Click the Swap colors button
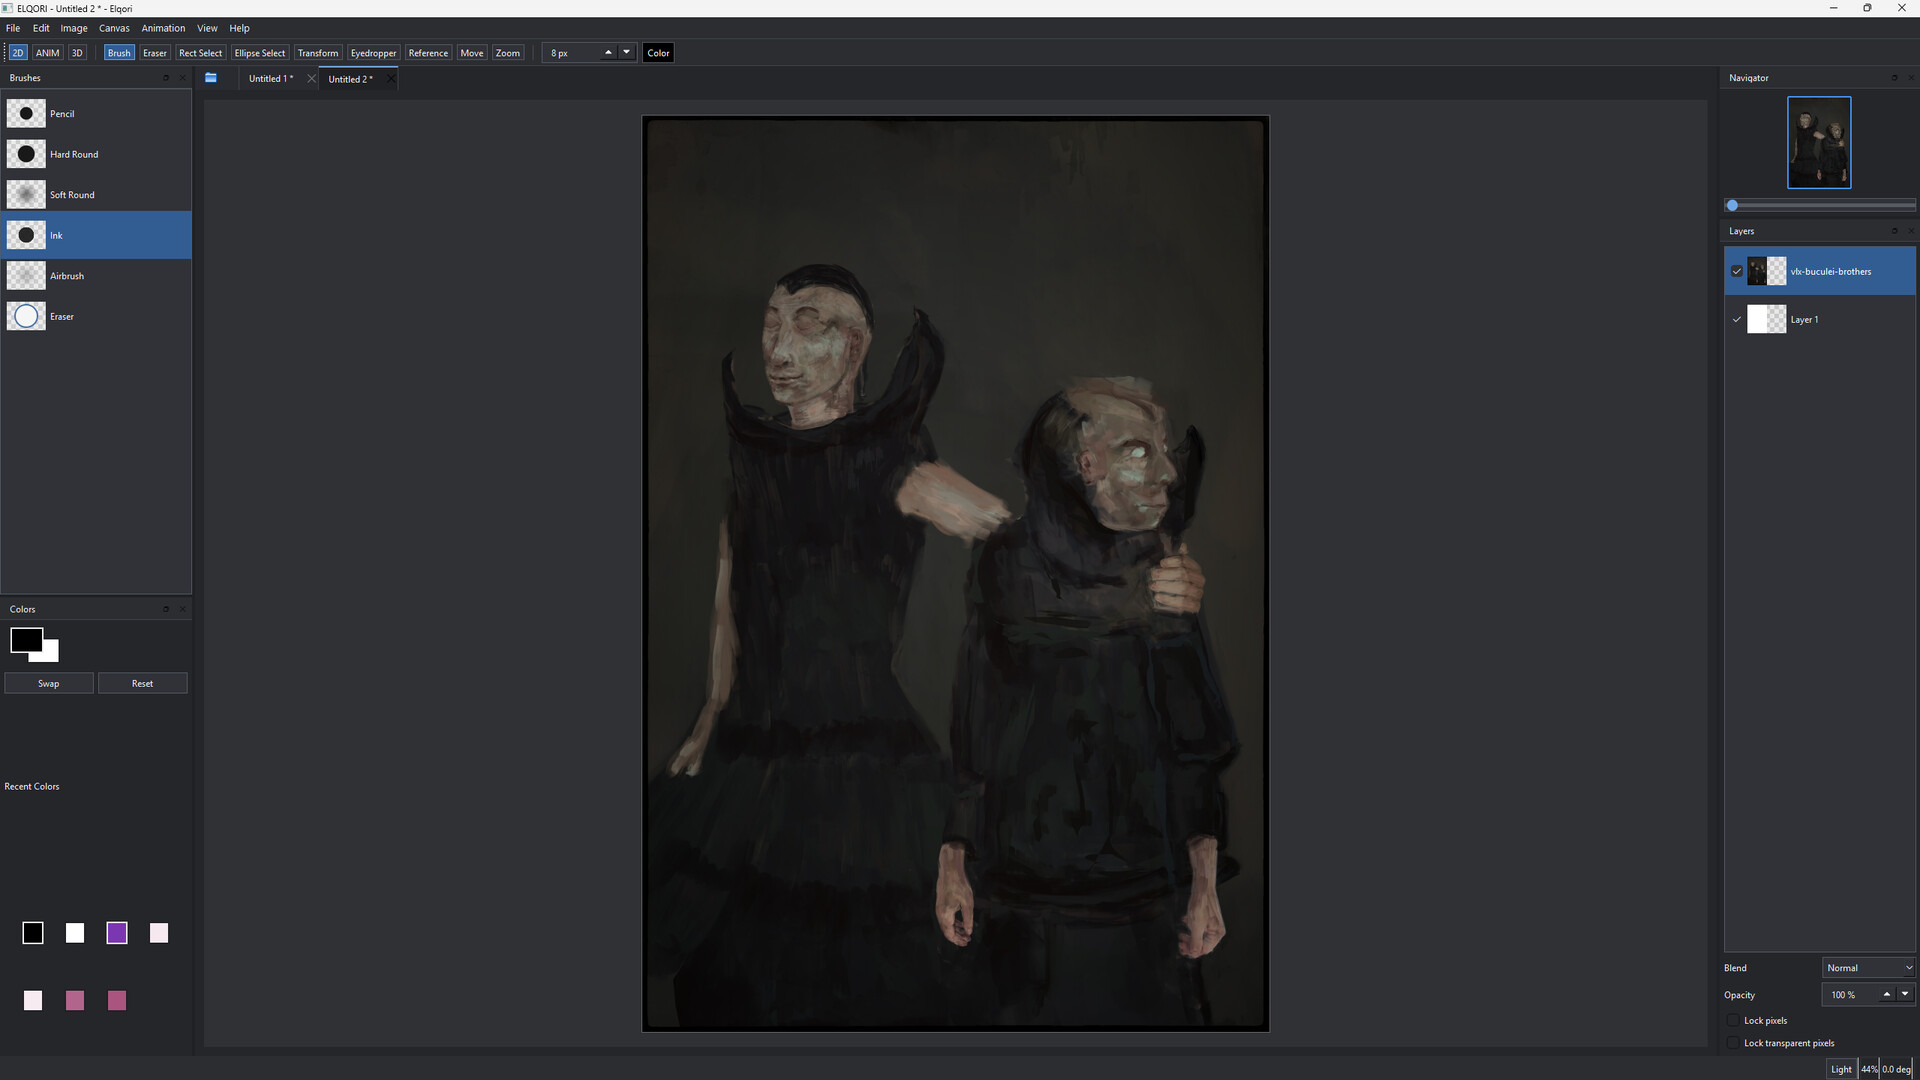 tap(49, 683)
